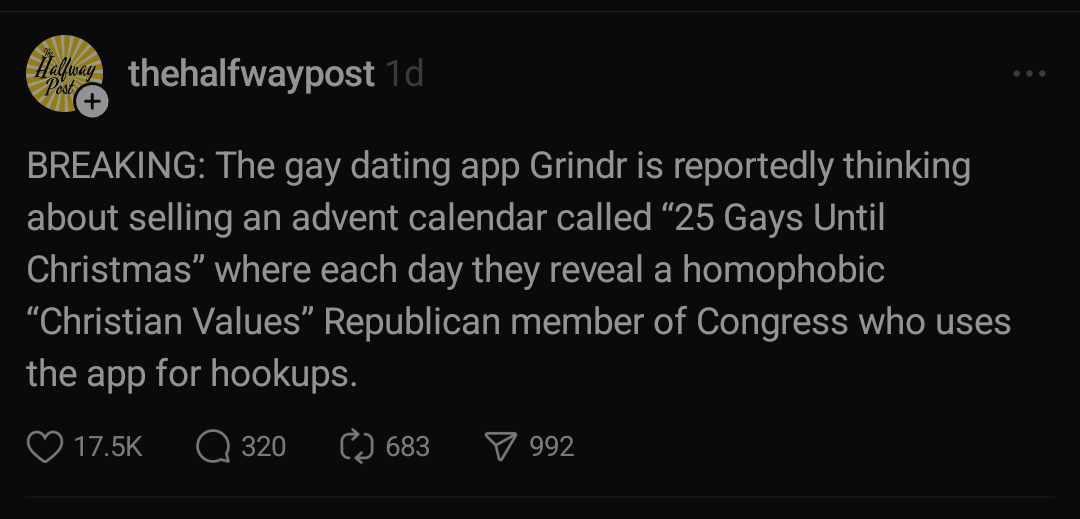The width and height of the screenshot is (1080, 519).
Task: View the 683 reposts count
Action: pyautogui.click(x=408, y=447)
